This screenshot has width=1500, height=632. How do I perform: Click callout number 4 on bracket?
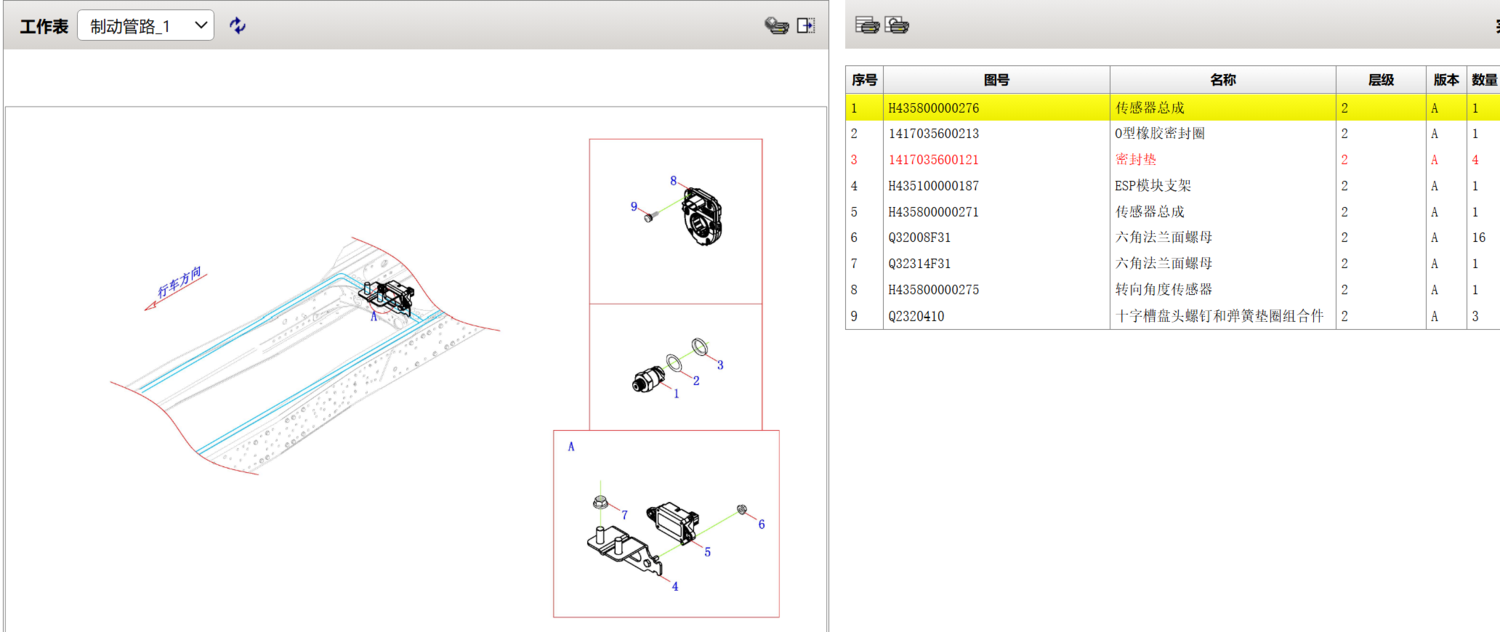(675, 587)
